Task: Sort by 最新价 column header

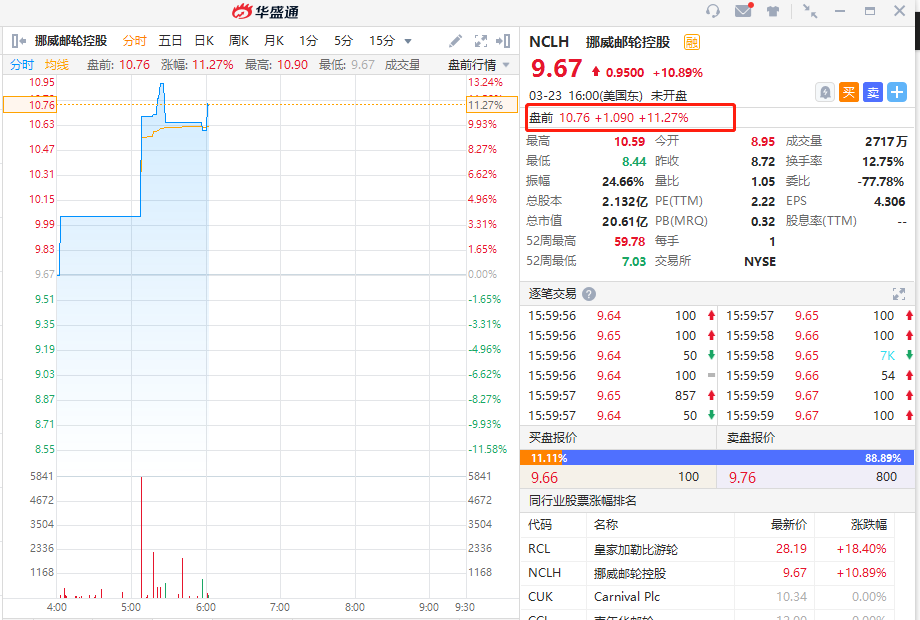Action: [789, 524]
